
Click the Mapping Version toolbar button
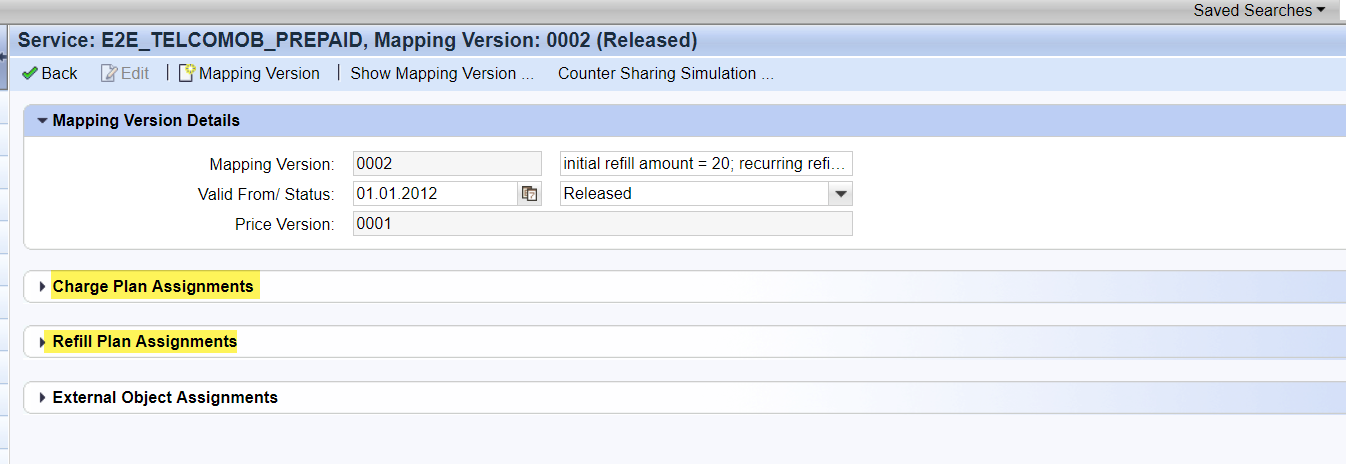click(259, 73)
